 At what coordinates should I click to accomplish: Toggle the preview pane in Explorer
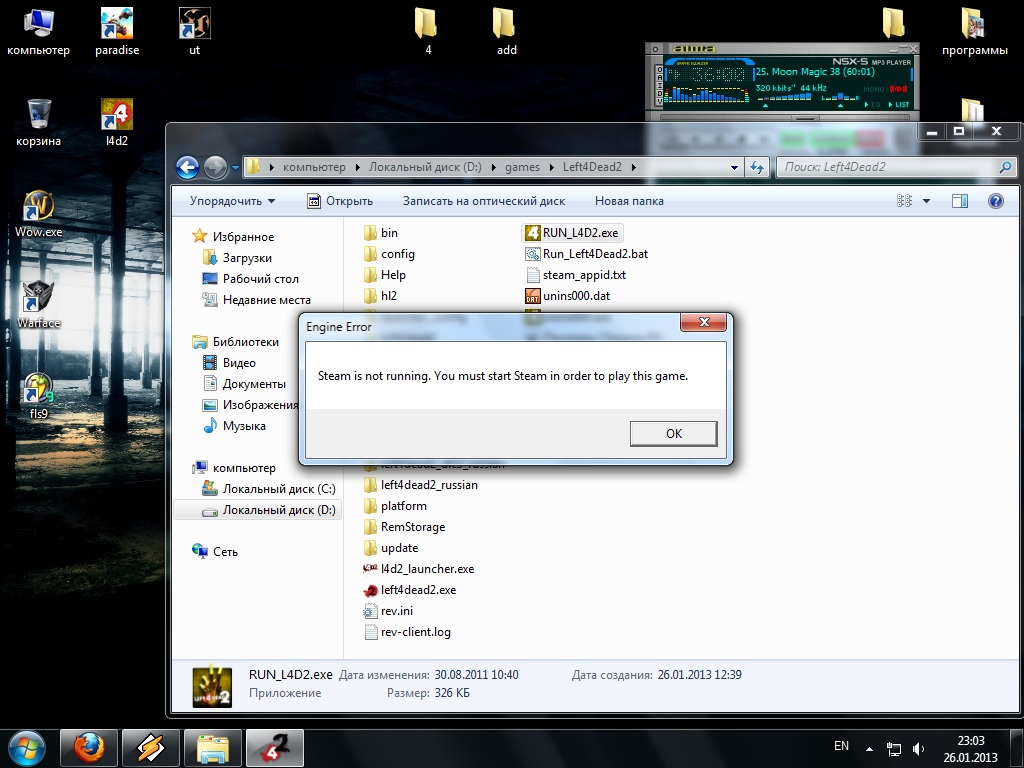point(960,201)
